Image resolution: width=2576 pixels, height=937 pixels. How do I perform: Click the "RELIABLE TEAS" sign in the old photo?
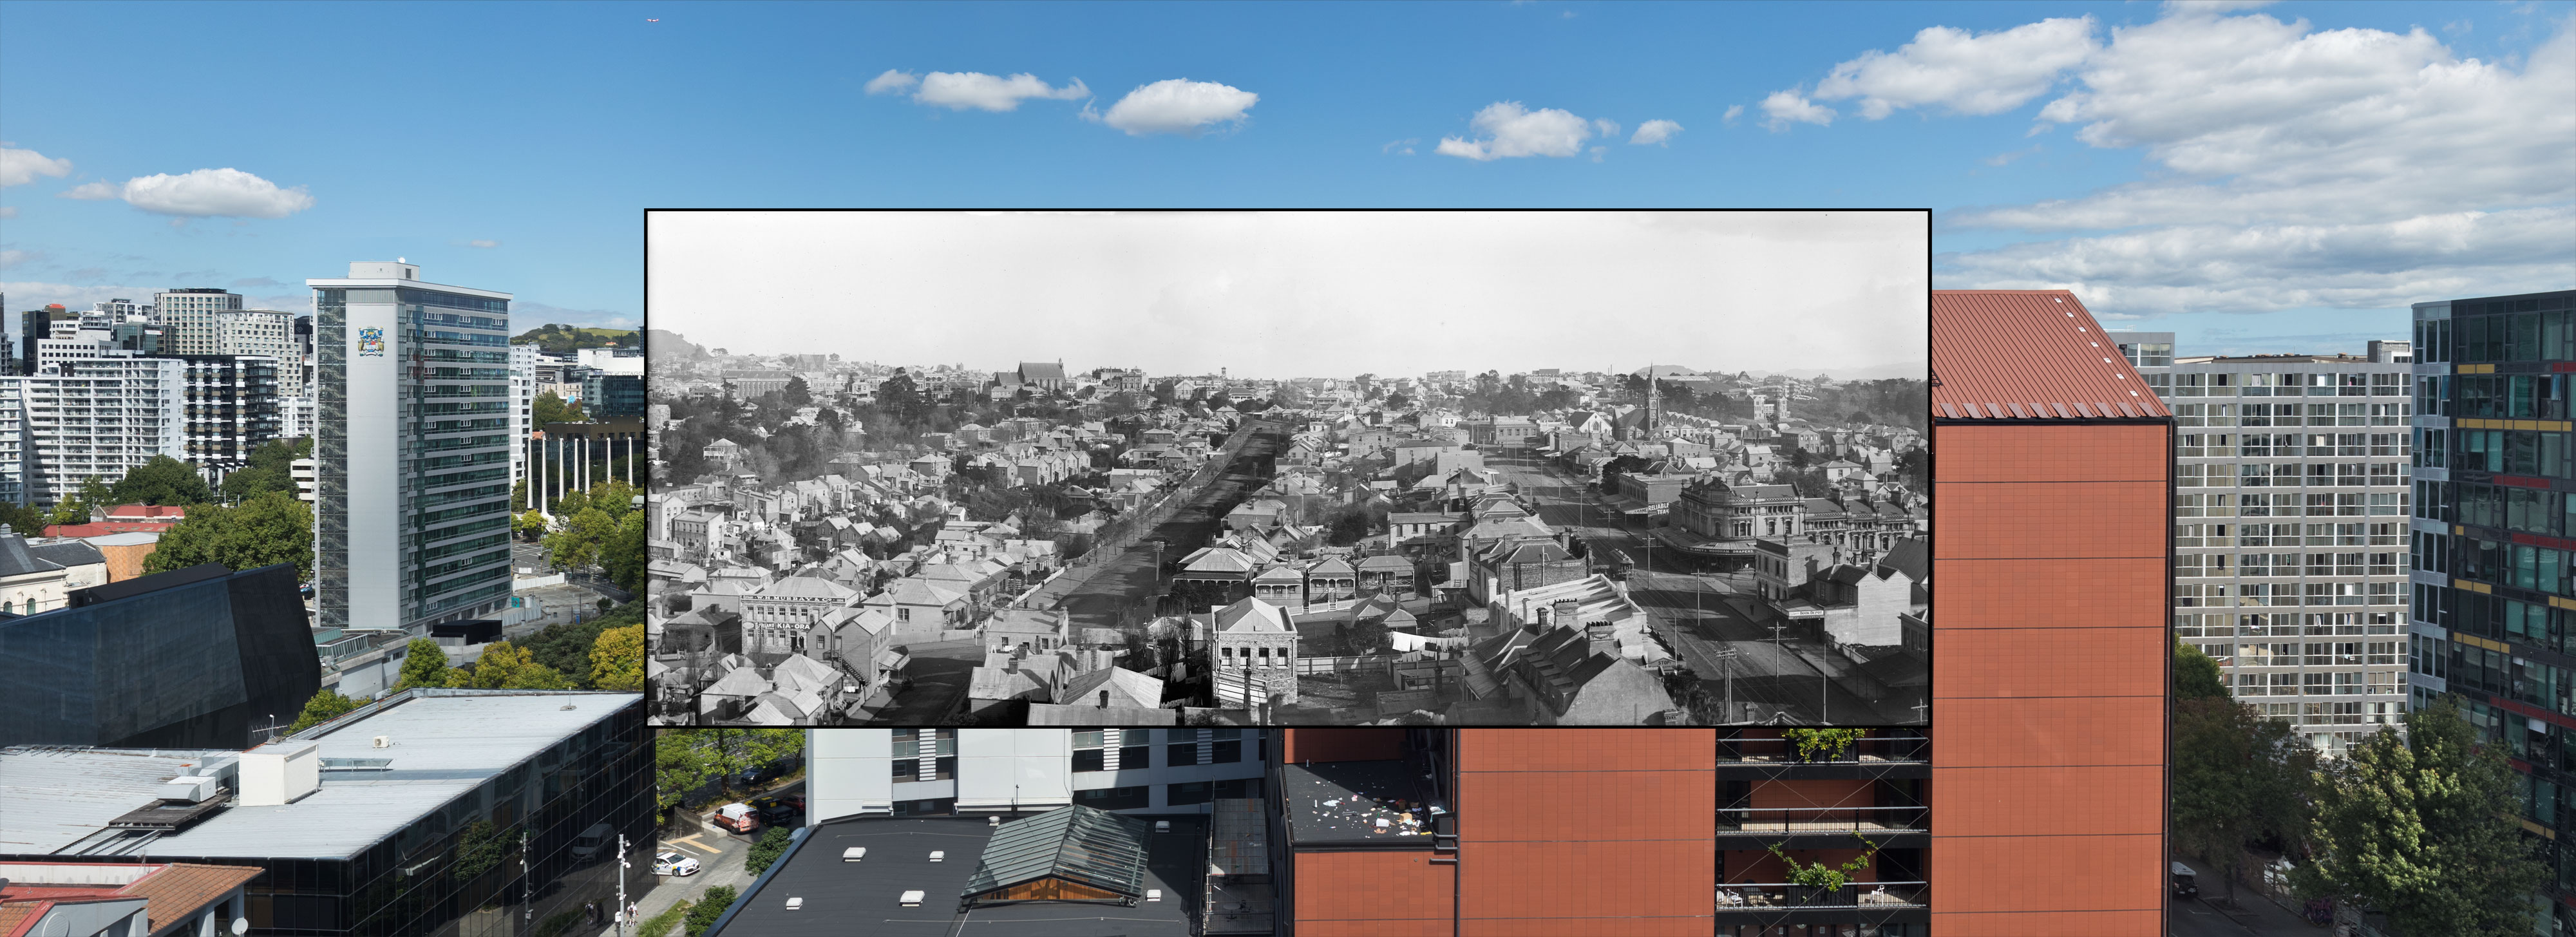[x=1659, y=509]
